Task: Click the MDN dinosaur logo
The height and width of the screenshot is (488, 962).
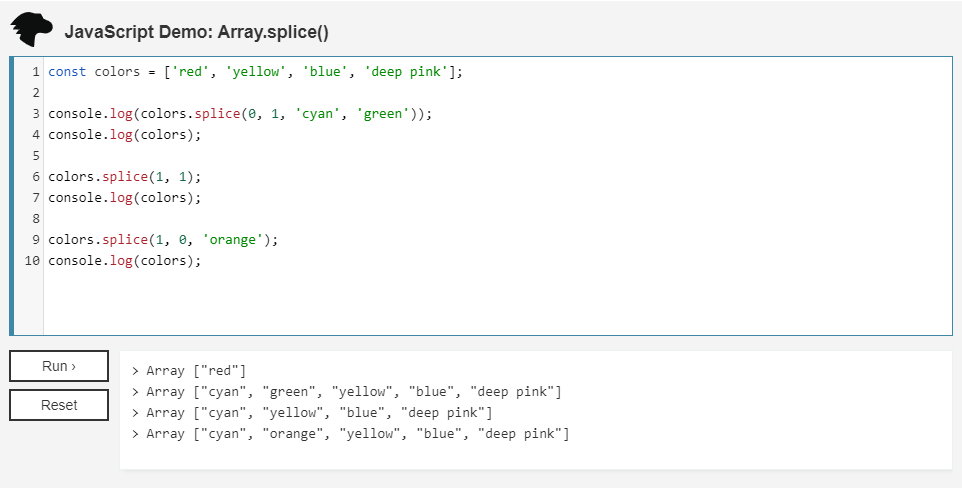Action: (x=32, y=30)
